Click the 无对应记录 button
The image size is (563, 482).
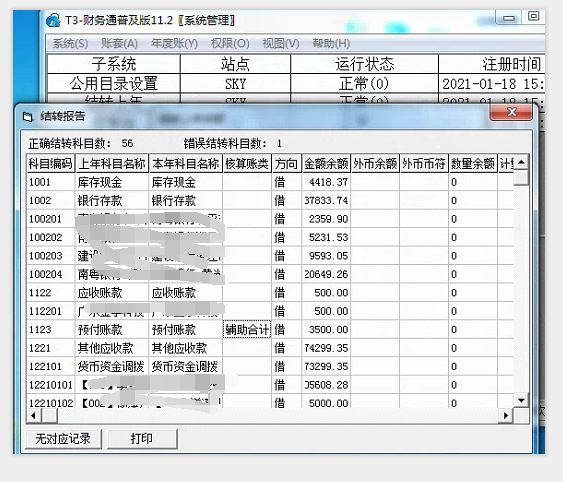(64, 439)
